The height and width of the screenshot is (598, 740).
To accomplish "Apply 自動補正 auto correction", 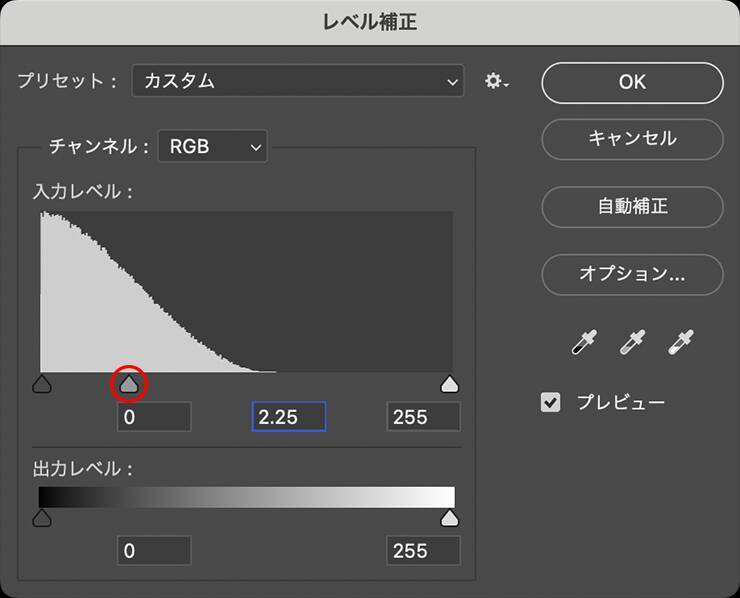I will pos(632,207).
